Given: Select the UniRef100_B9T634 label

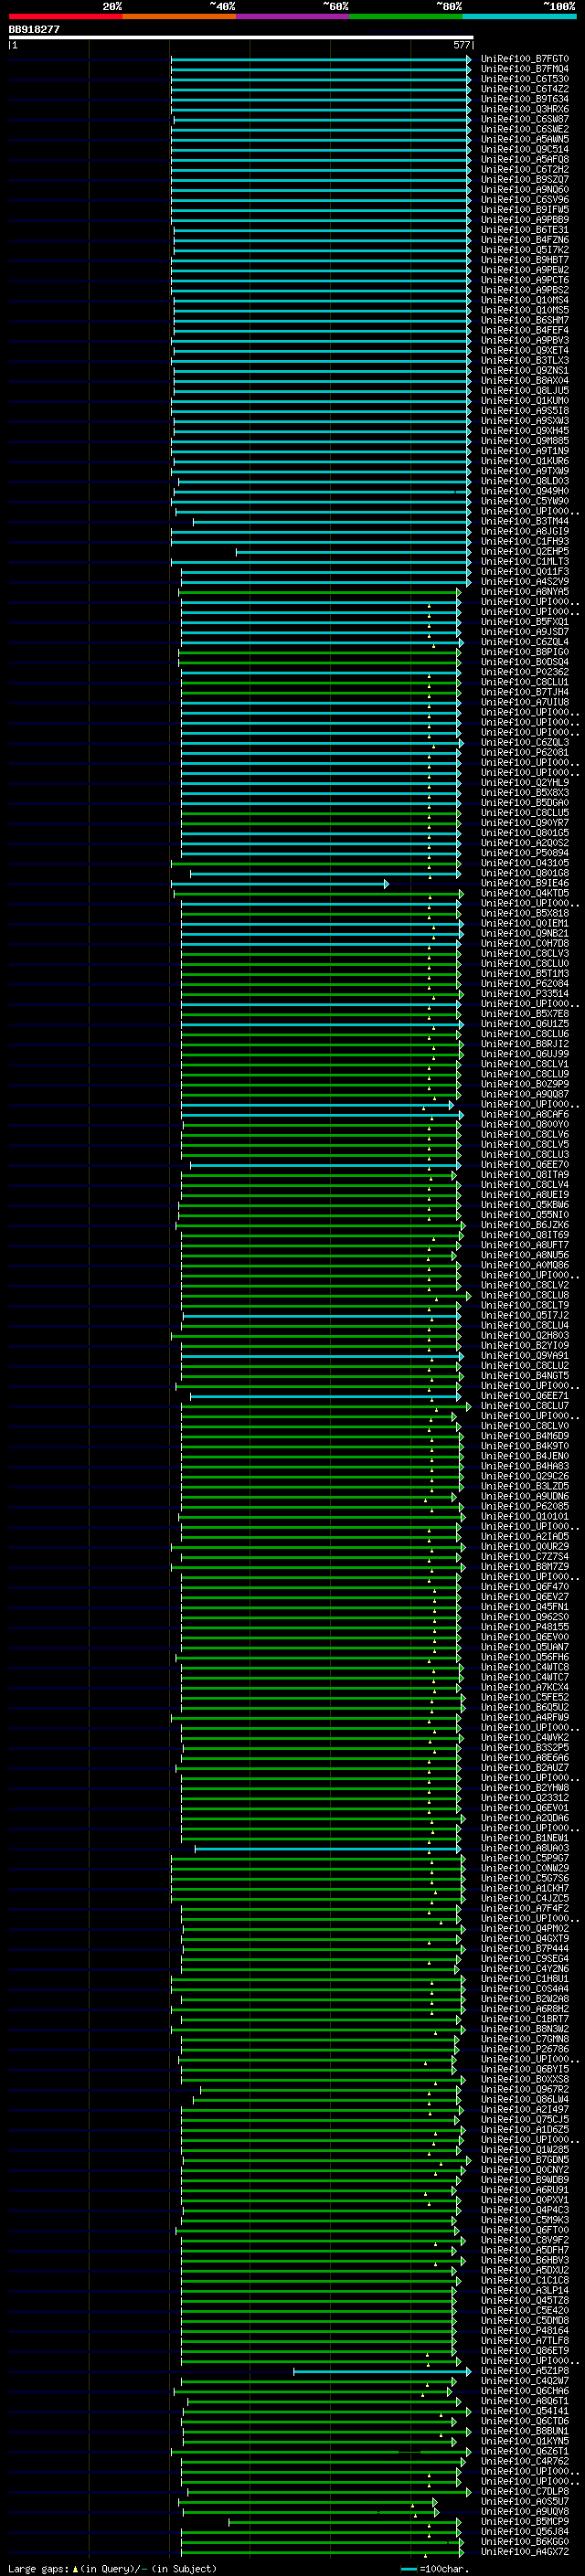Looking at the screenshot, I should pos(525,99).
